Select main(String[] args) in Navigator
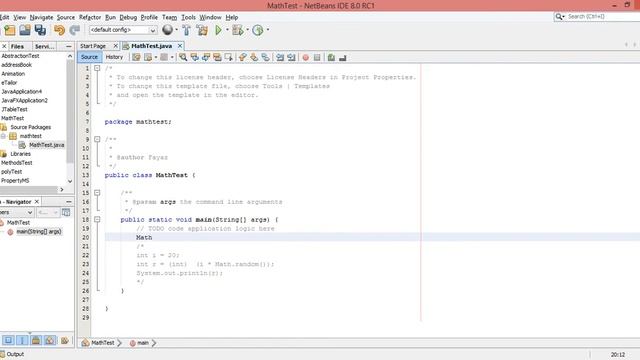The image size is (640, 360). click(x=38, y=231)
